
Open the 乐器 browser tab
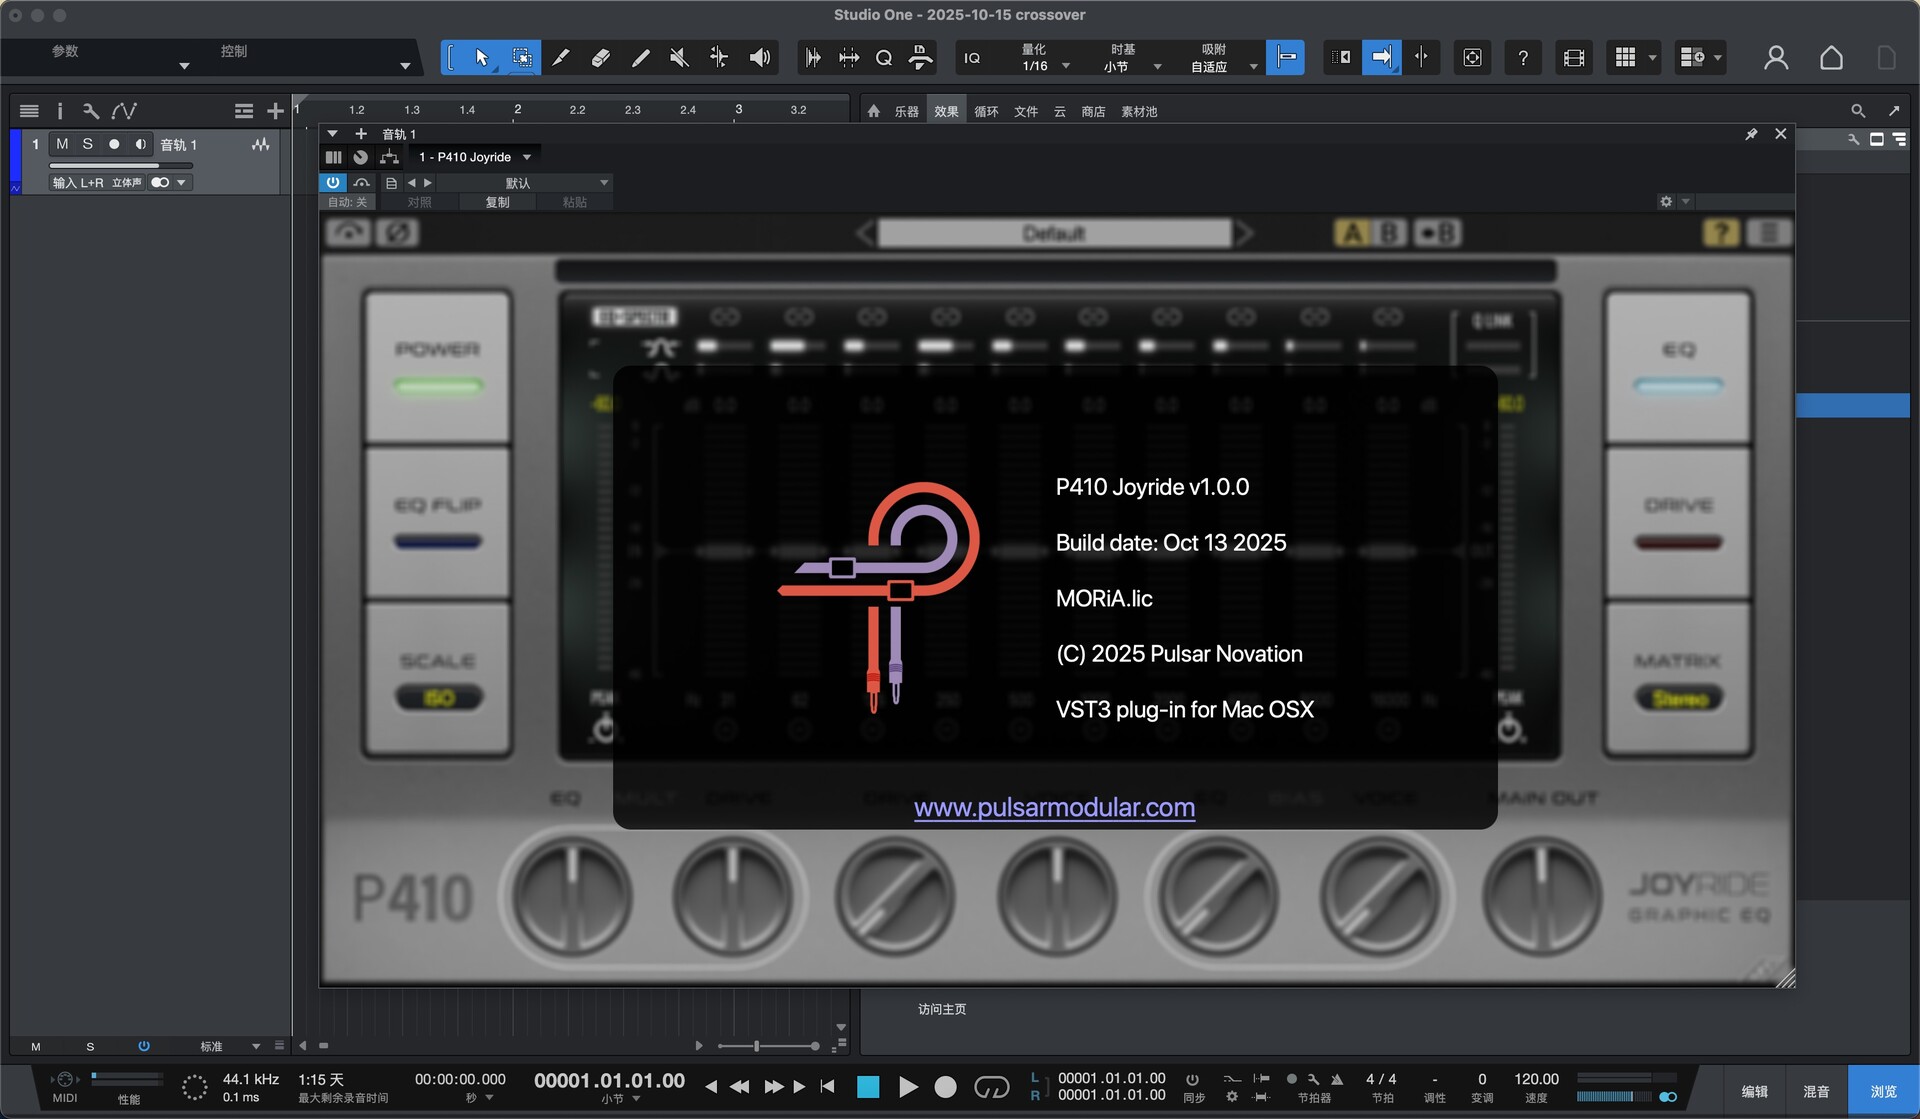(x=906, y=112)
